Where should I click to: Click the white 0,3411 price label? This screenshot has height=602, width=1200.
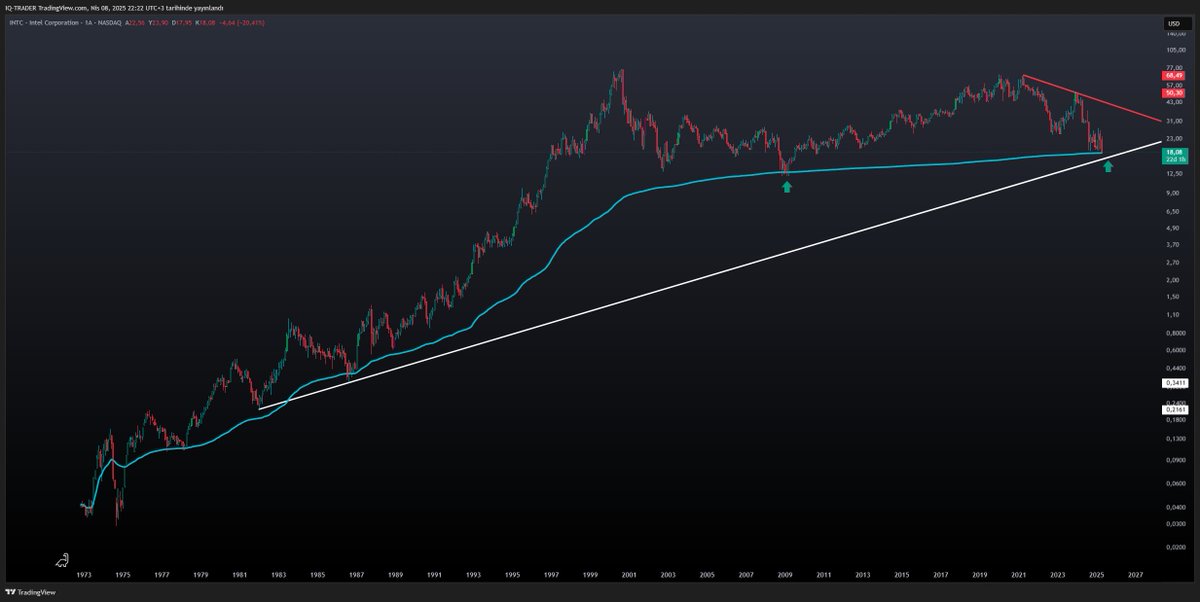1174,383
